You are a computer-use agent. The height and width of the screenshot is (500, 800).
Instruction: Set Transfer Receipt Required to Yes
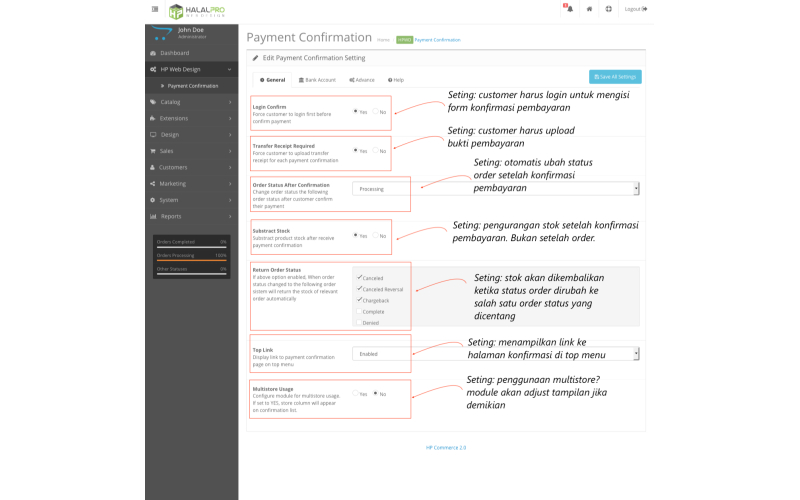[356, 151]
